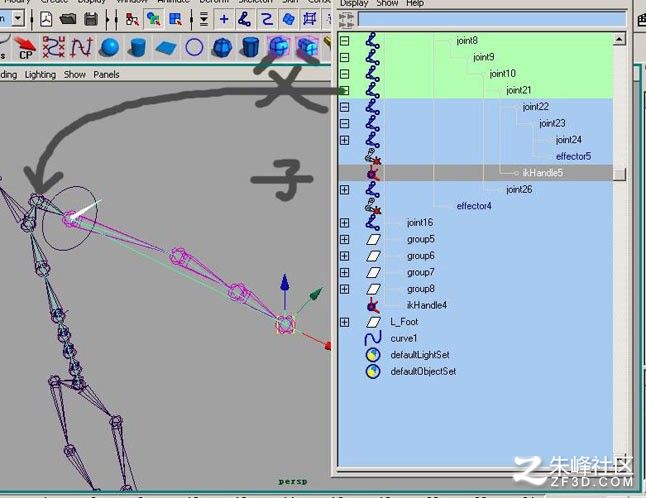The image size is (646, 498).
Task: Open the viewport Panels menu
Action: tap(106, 75)
